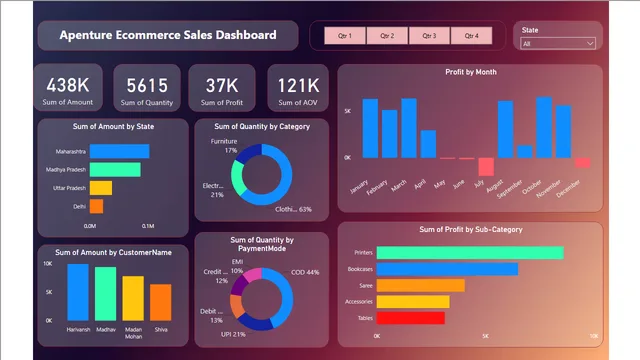Select the Qtr 2 slicer button
The width and height of the screenshot is (640, 360).
387,36
